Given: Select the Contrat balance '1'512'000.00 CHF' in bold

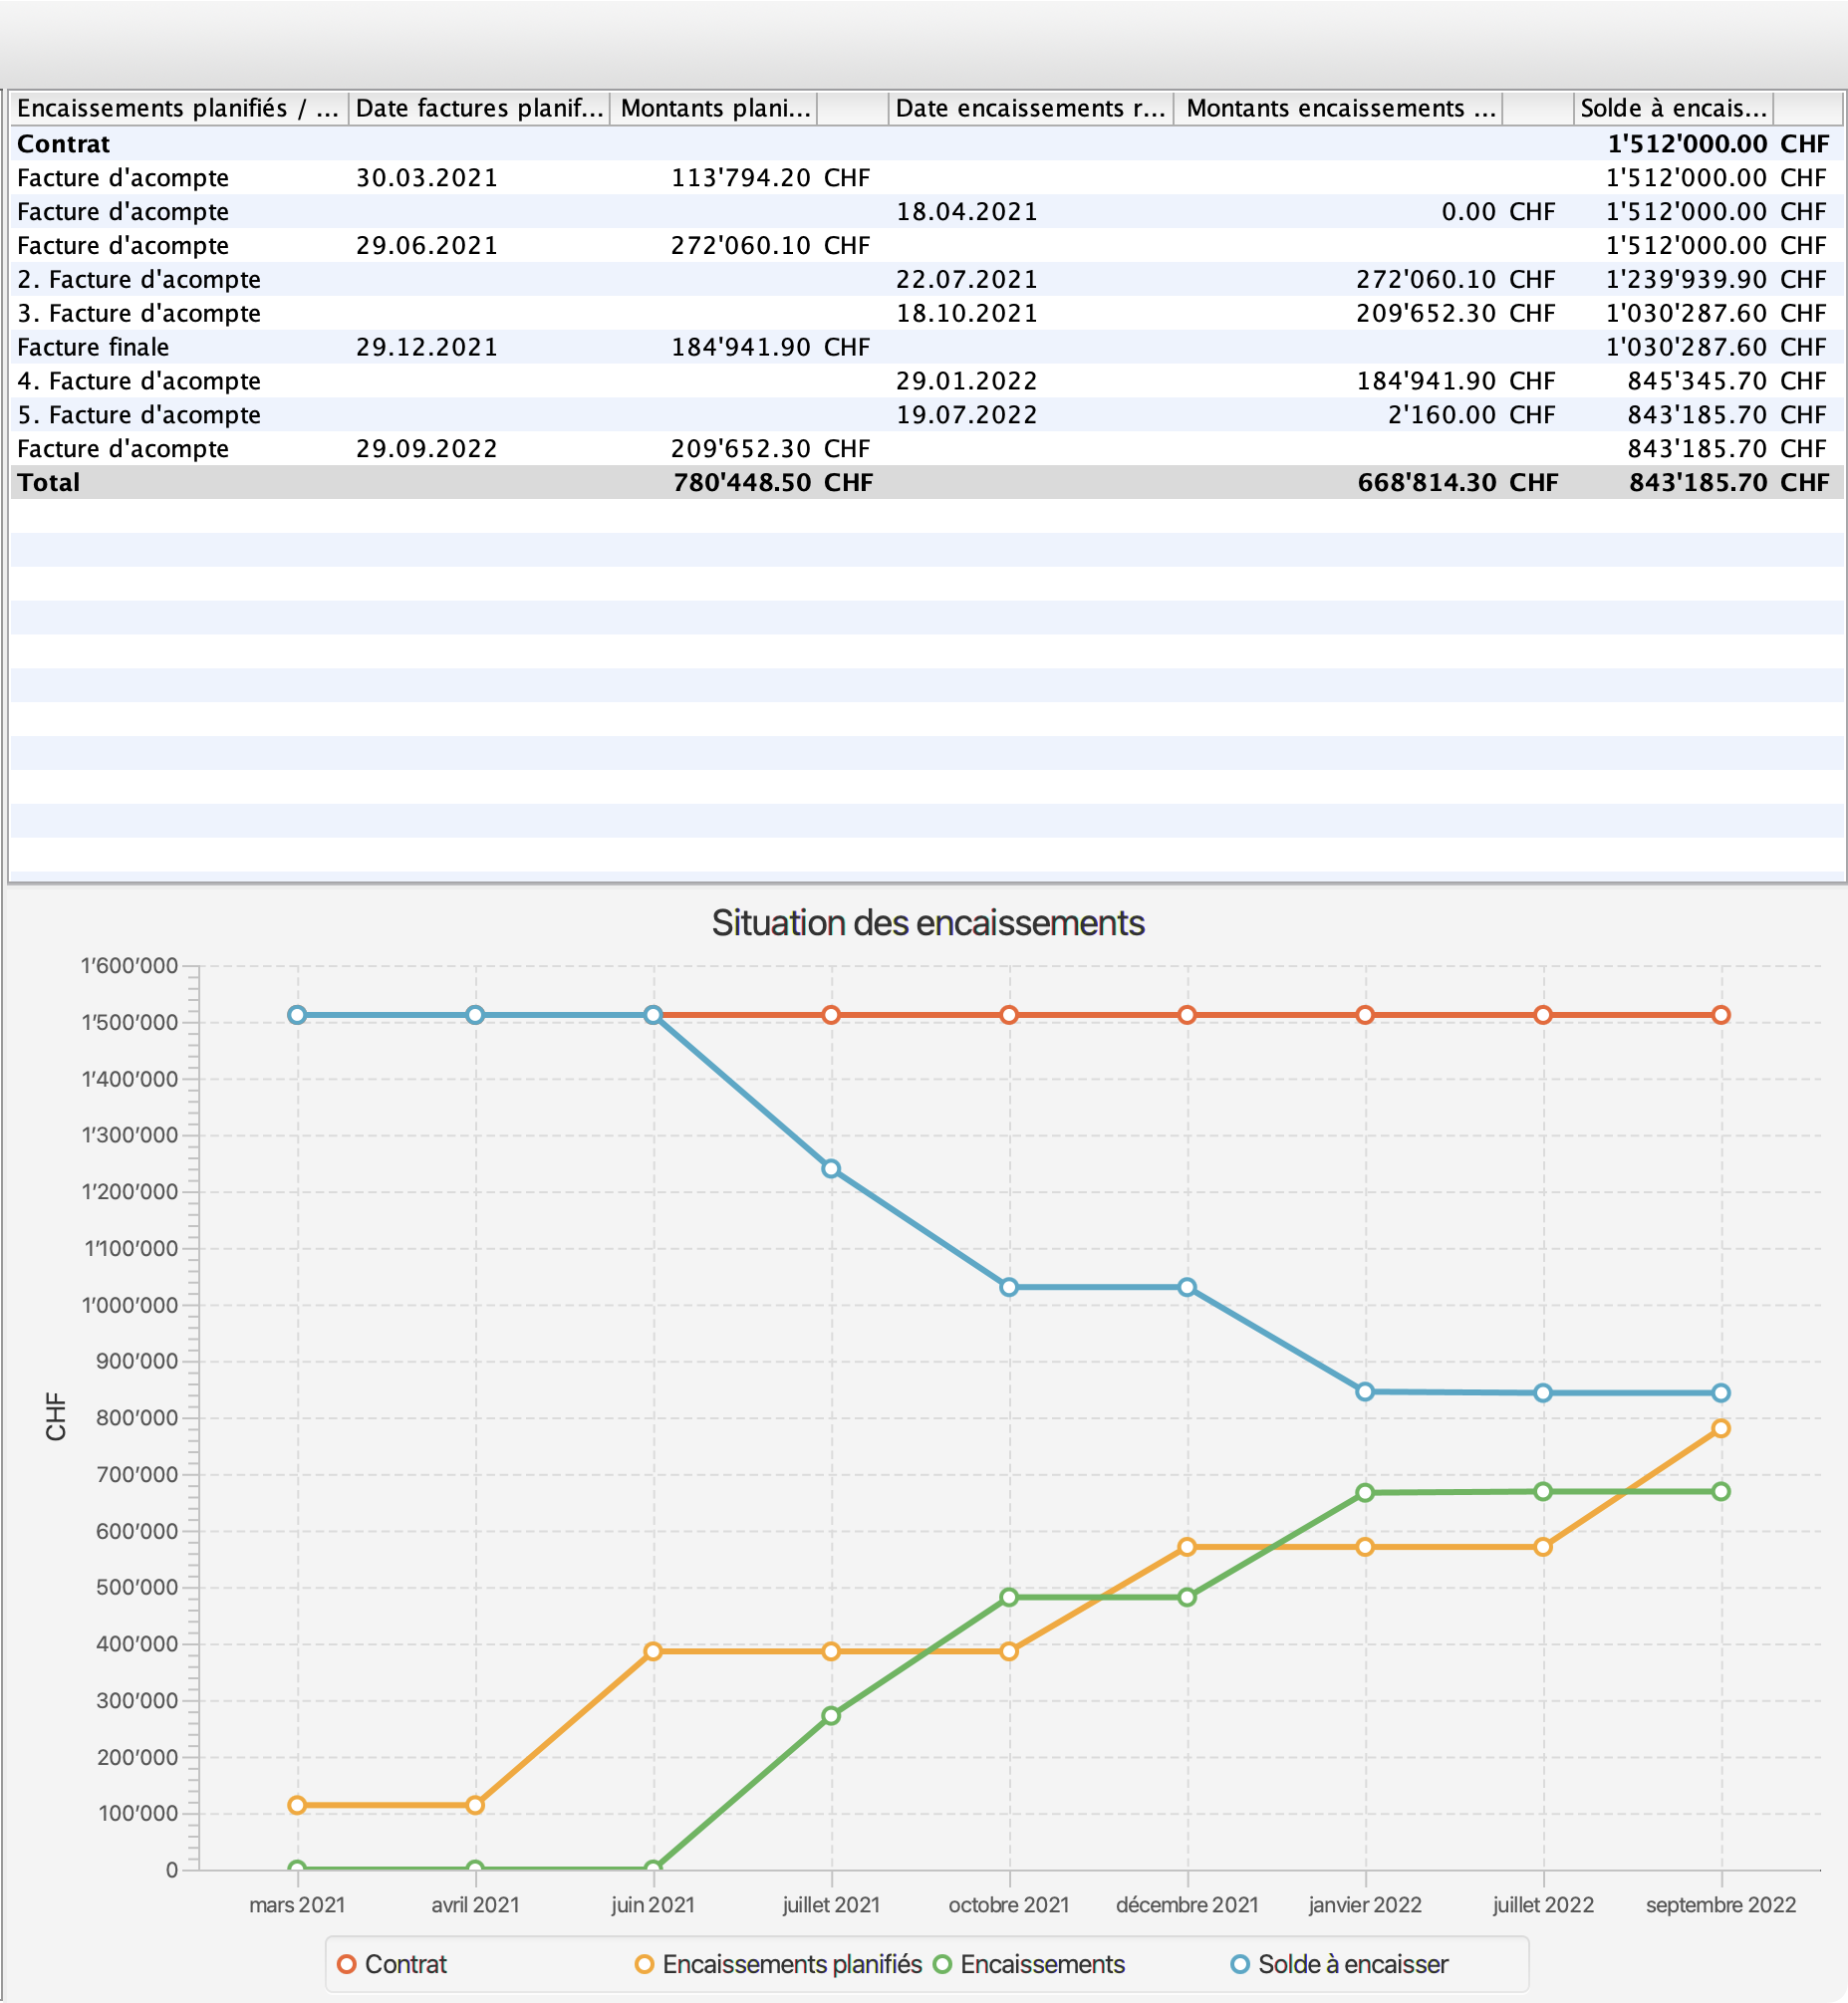Looking at the screenshot, I should point(1718,144).
